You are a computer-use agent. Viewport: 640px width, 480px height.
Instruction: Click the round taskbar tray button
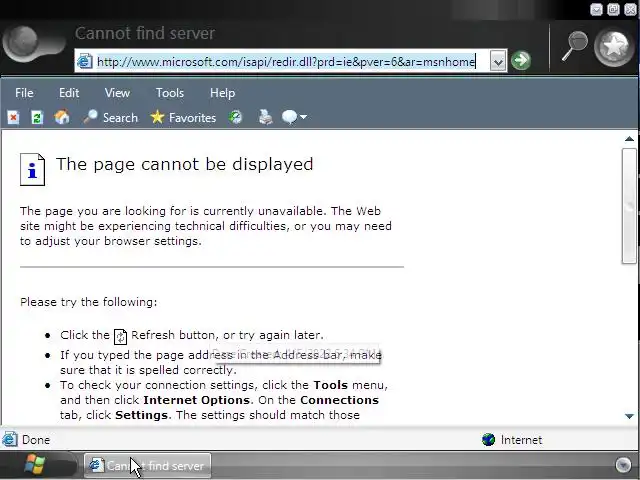[623, 465]
